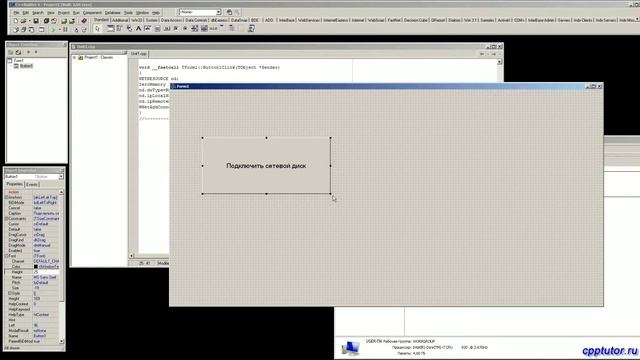Switch to Win32 palette tab
The width and height of the screenshot is (640, 360).
(137, 20)
